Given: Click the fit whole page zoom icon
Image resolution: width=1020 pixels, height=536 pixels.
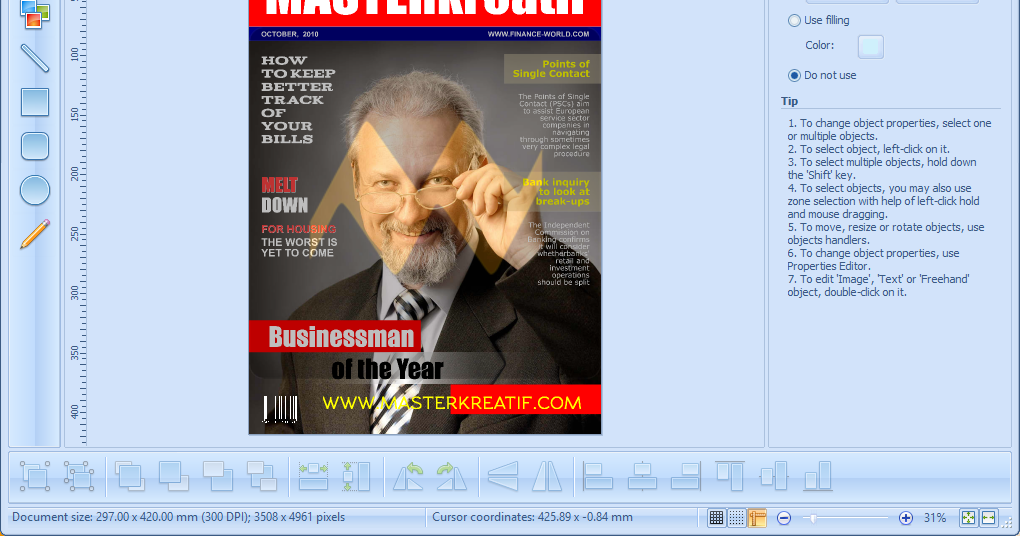Looking at the screenshot, I should click(968, 518).
